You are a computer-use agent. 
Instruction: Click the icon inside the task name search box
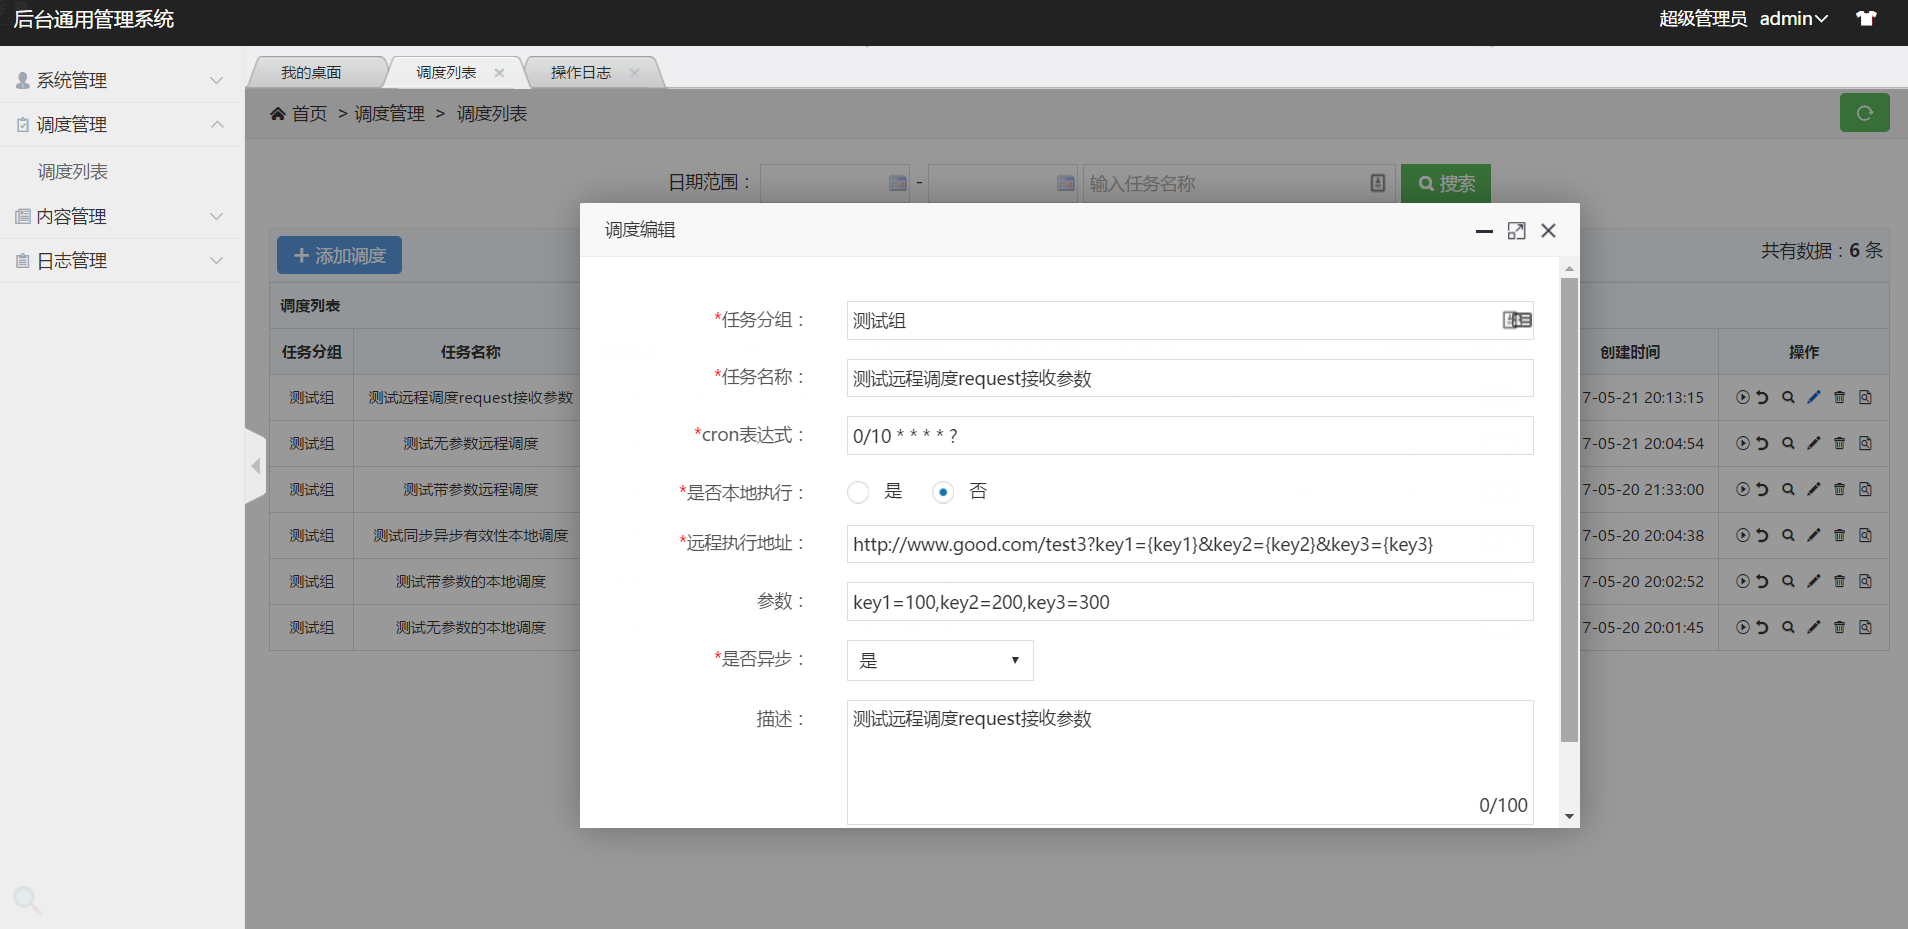1378,183
